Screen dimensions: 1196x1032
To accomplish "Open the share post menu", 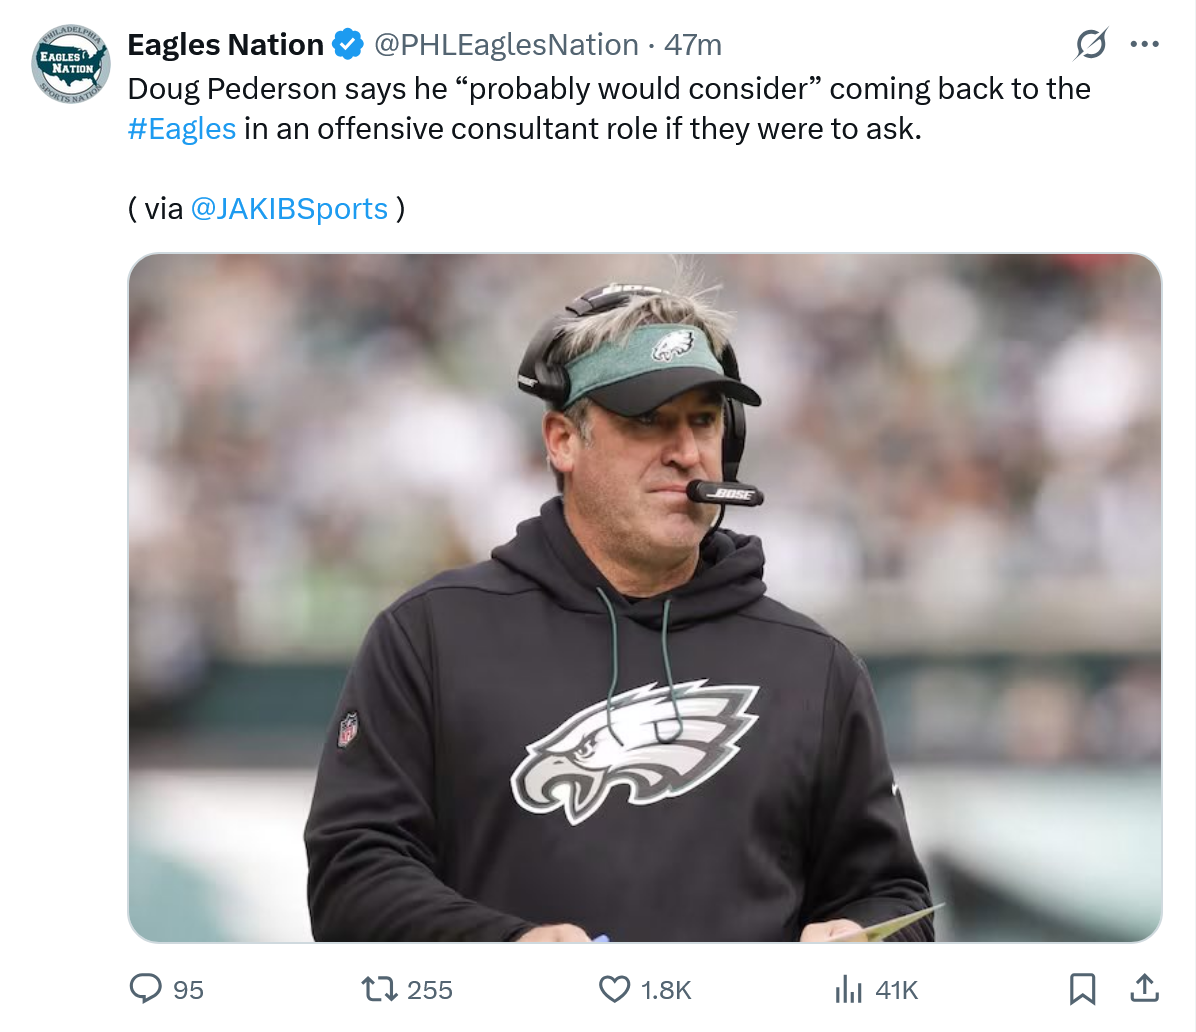I will point(1144,989).
